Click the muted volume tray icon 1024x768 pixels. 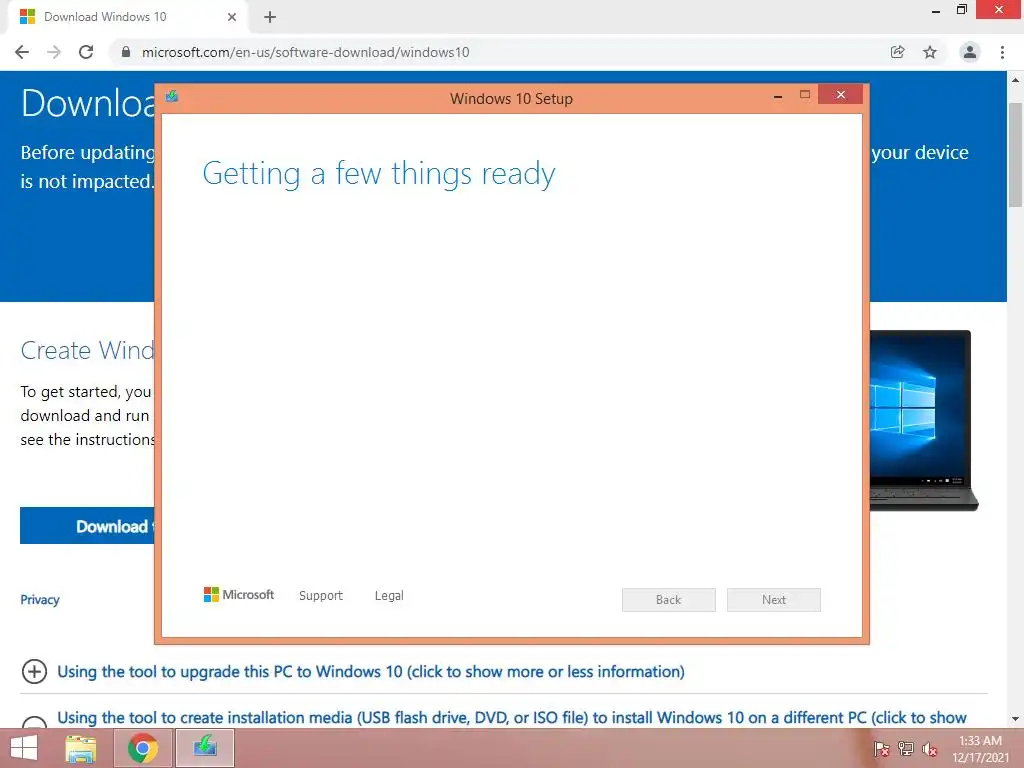pyautogui.click(x=930, y=750)
